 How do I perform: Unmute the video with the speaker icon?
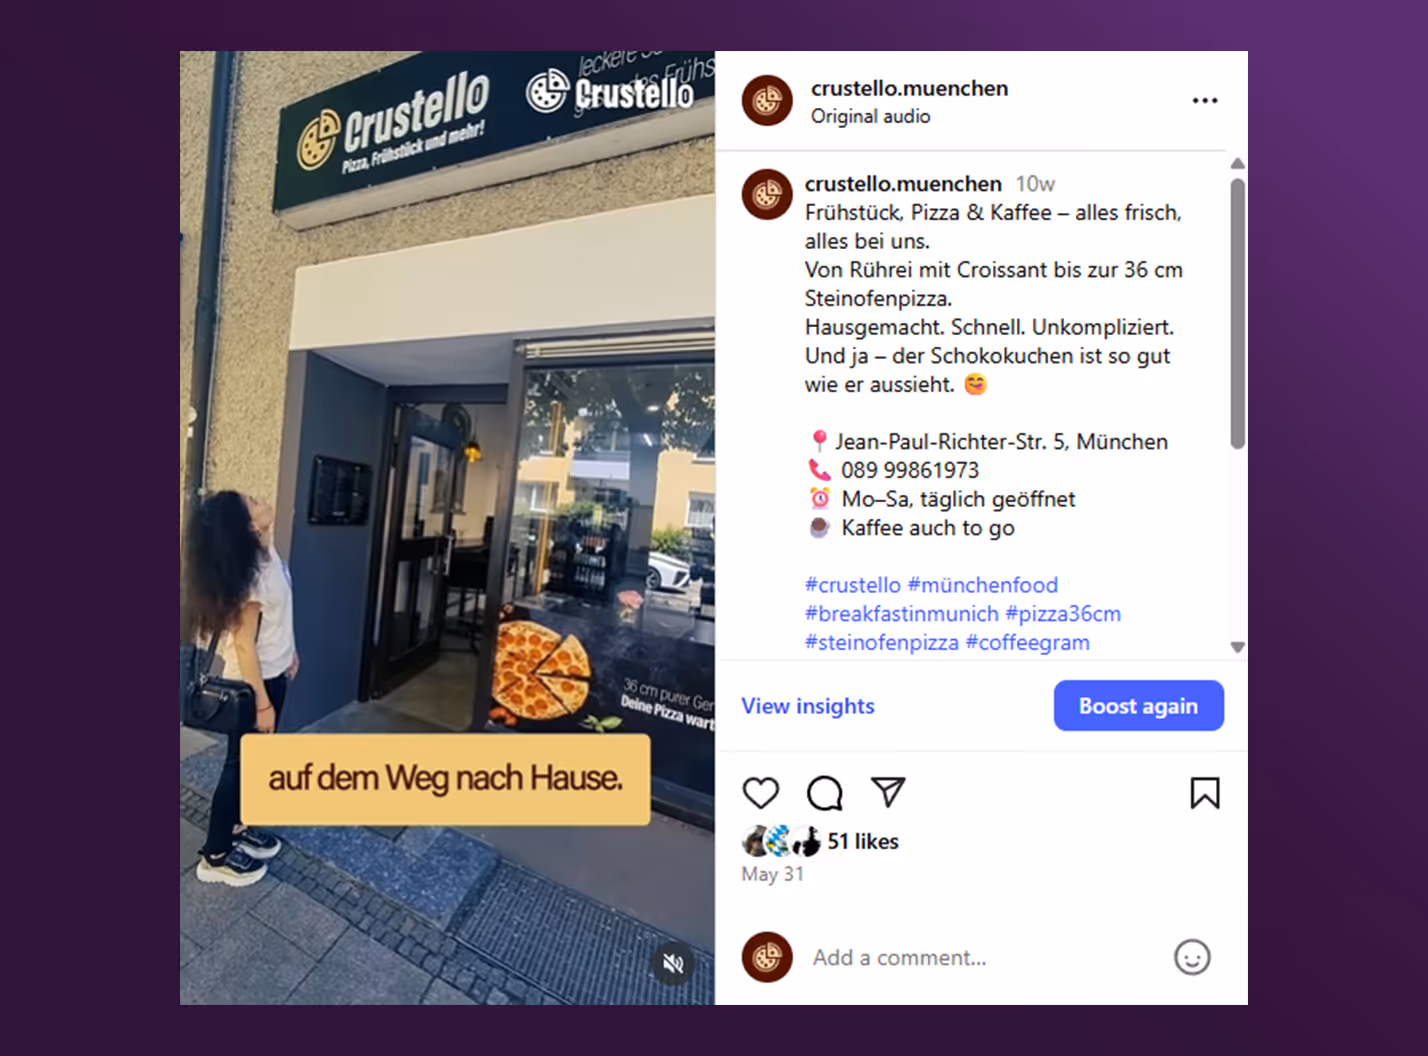(674, 964)
